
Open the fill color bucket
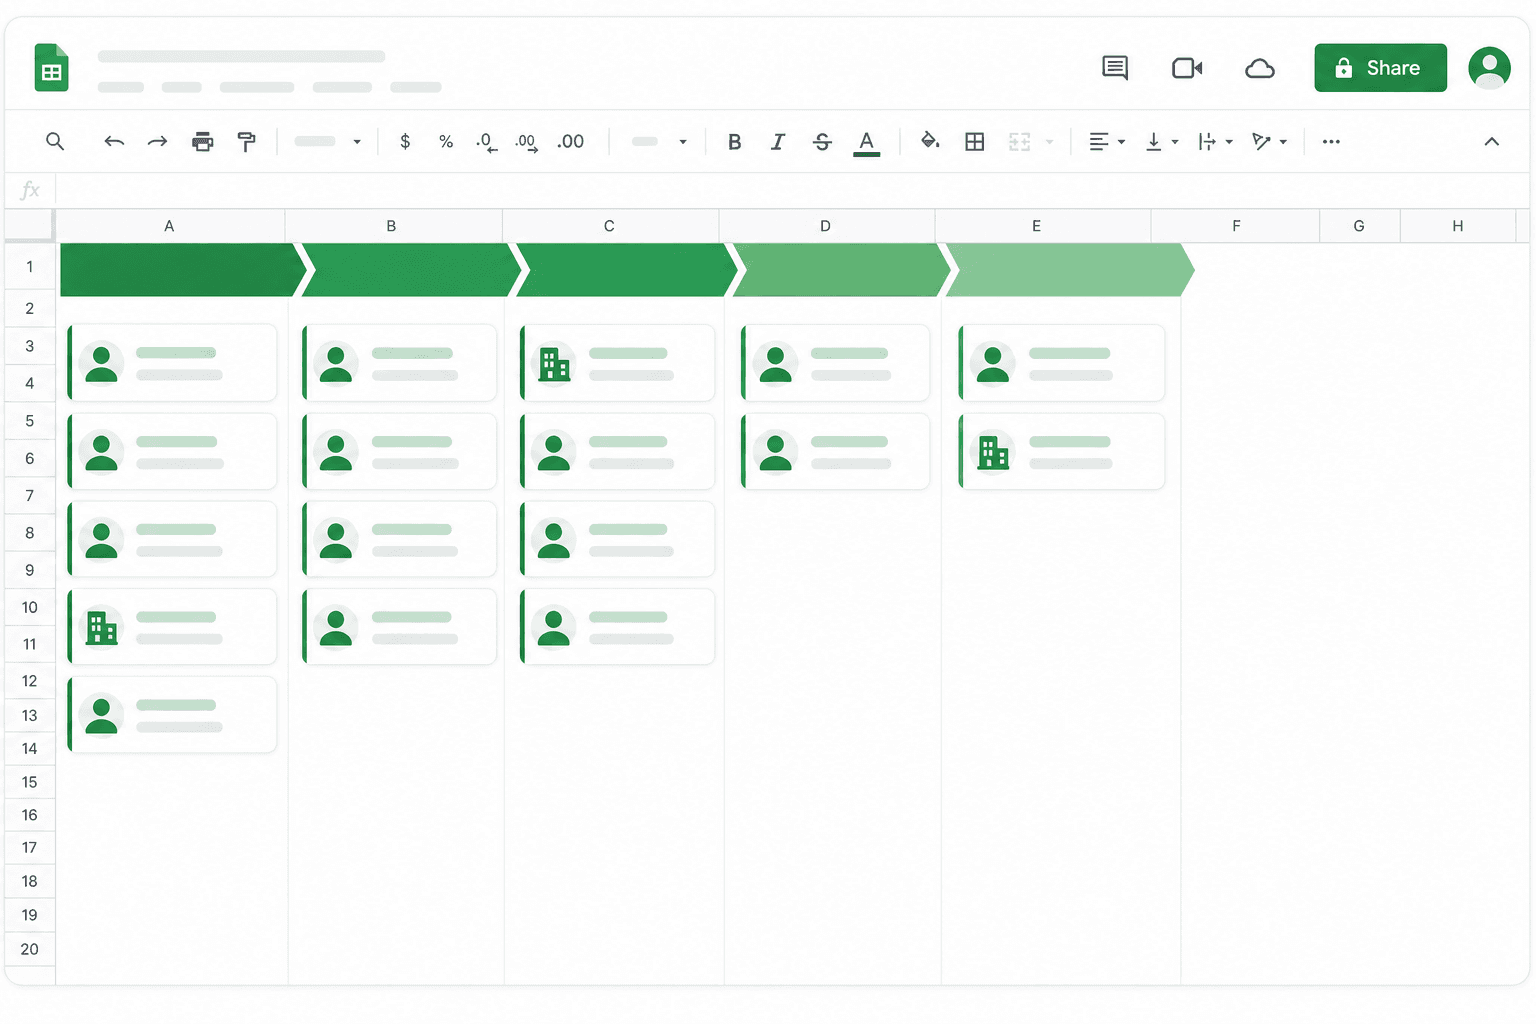point(930,141)
